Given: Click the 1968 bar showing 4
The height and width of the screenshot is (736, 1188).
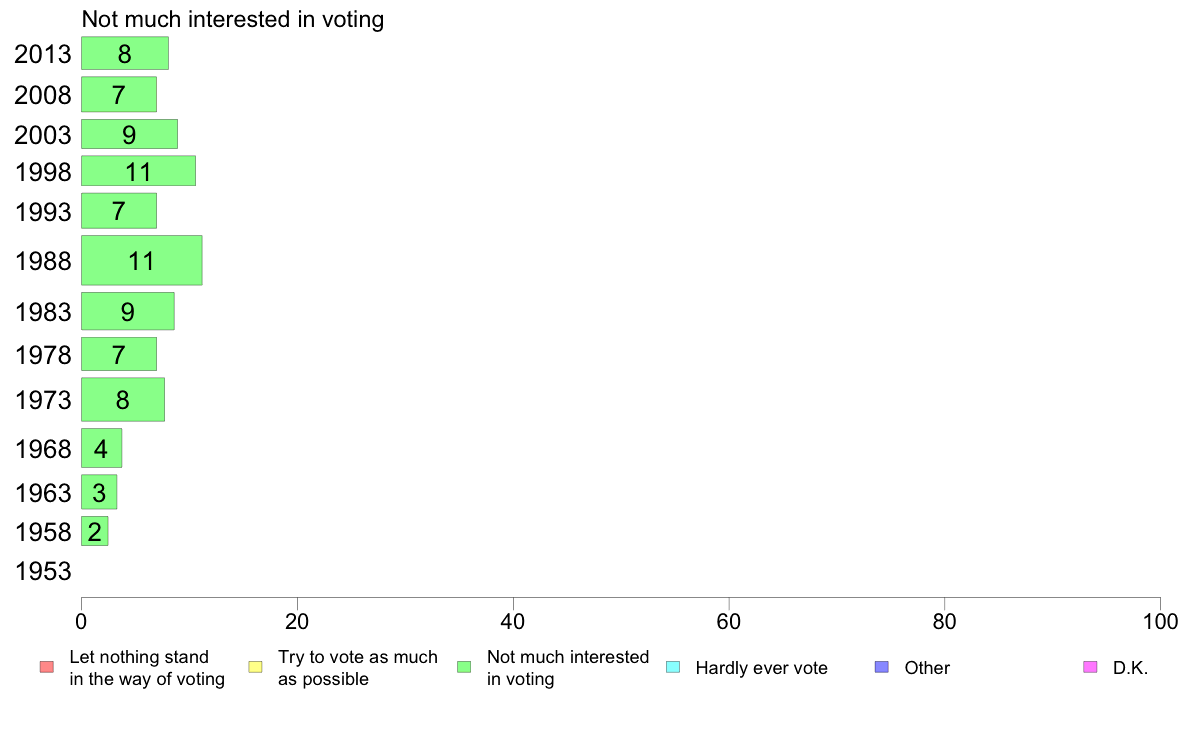Looking at the screenshot, I should 102,449.
